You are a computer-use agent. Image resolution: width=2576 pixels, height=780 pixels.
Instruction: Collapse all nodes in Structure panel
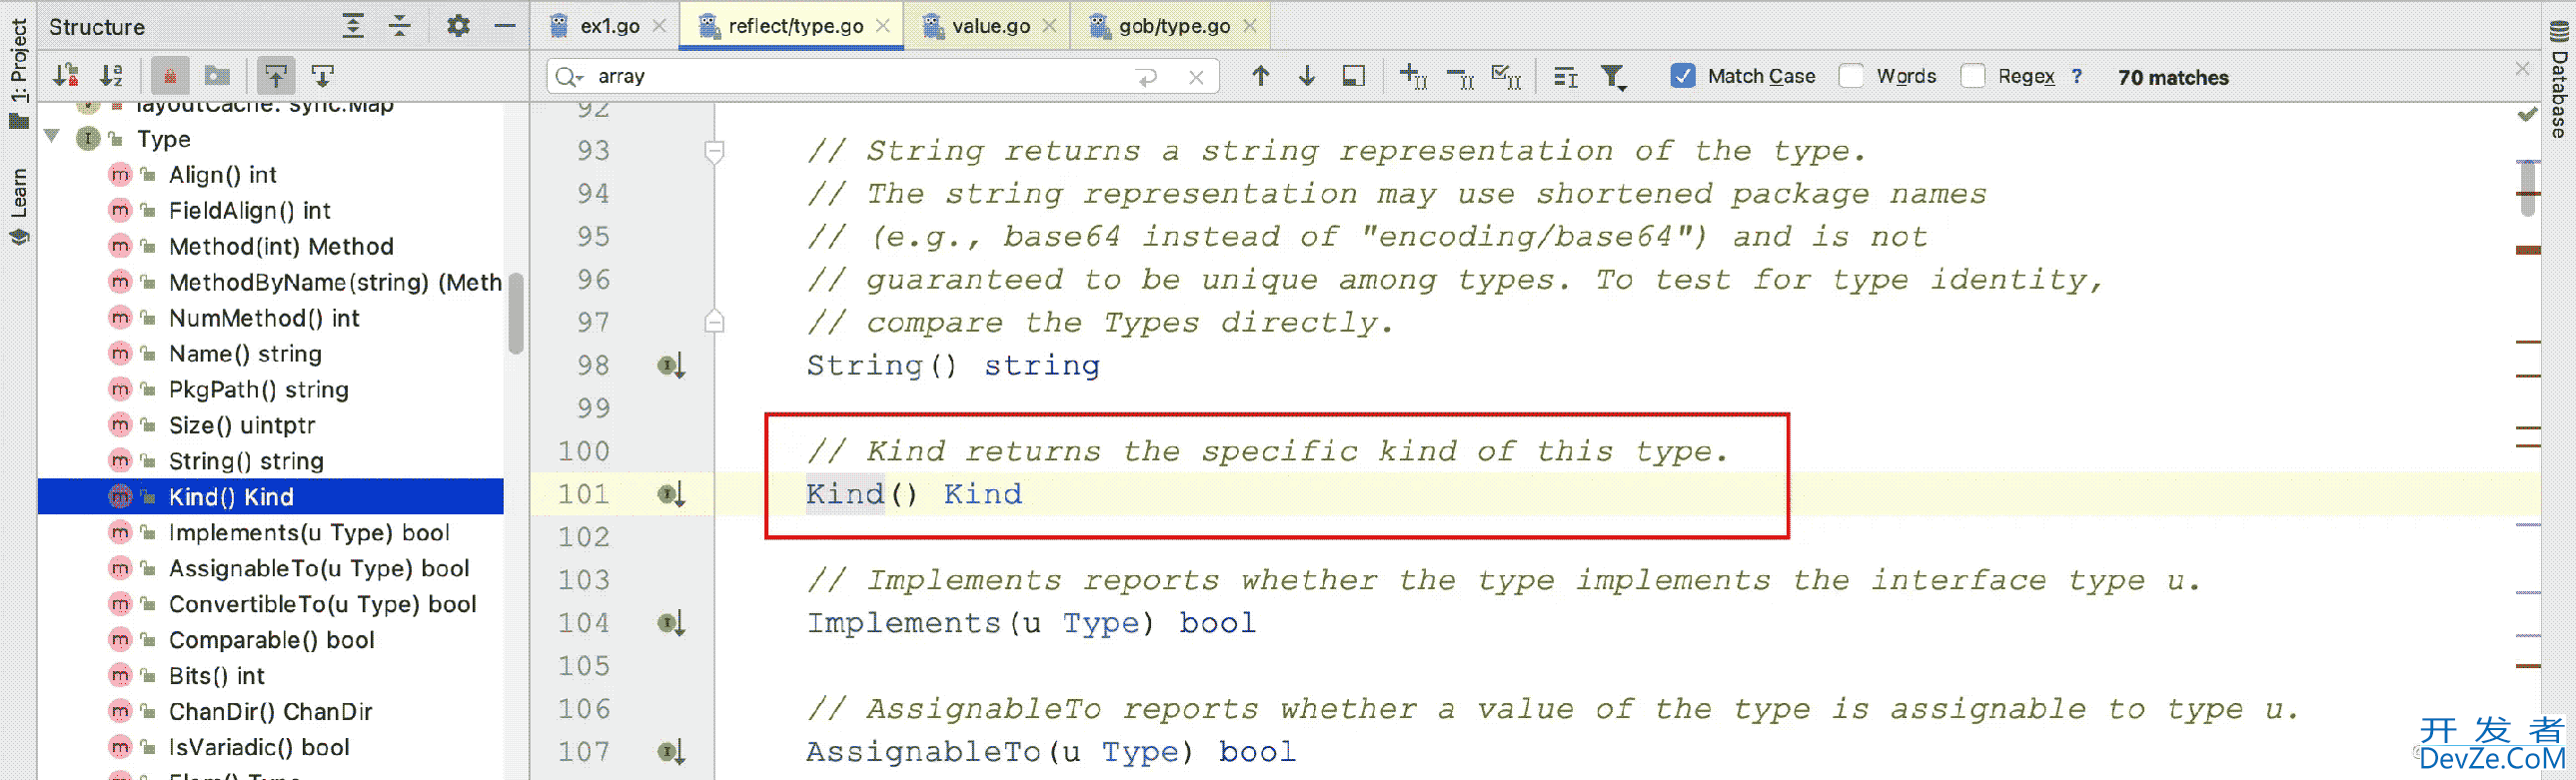point(399,26)
